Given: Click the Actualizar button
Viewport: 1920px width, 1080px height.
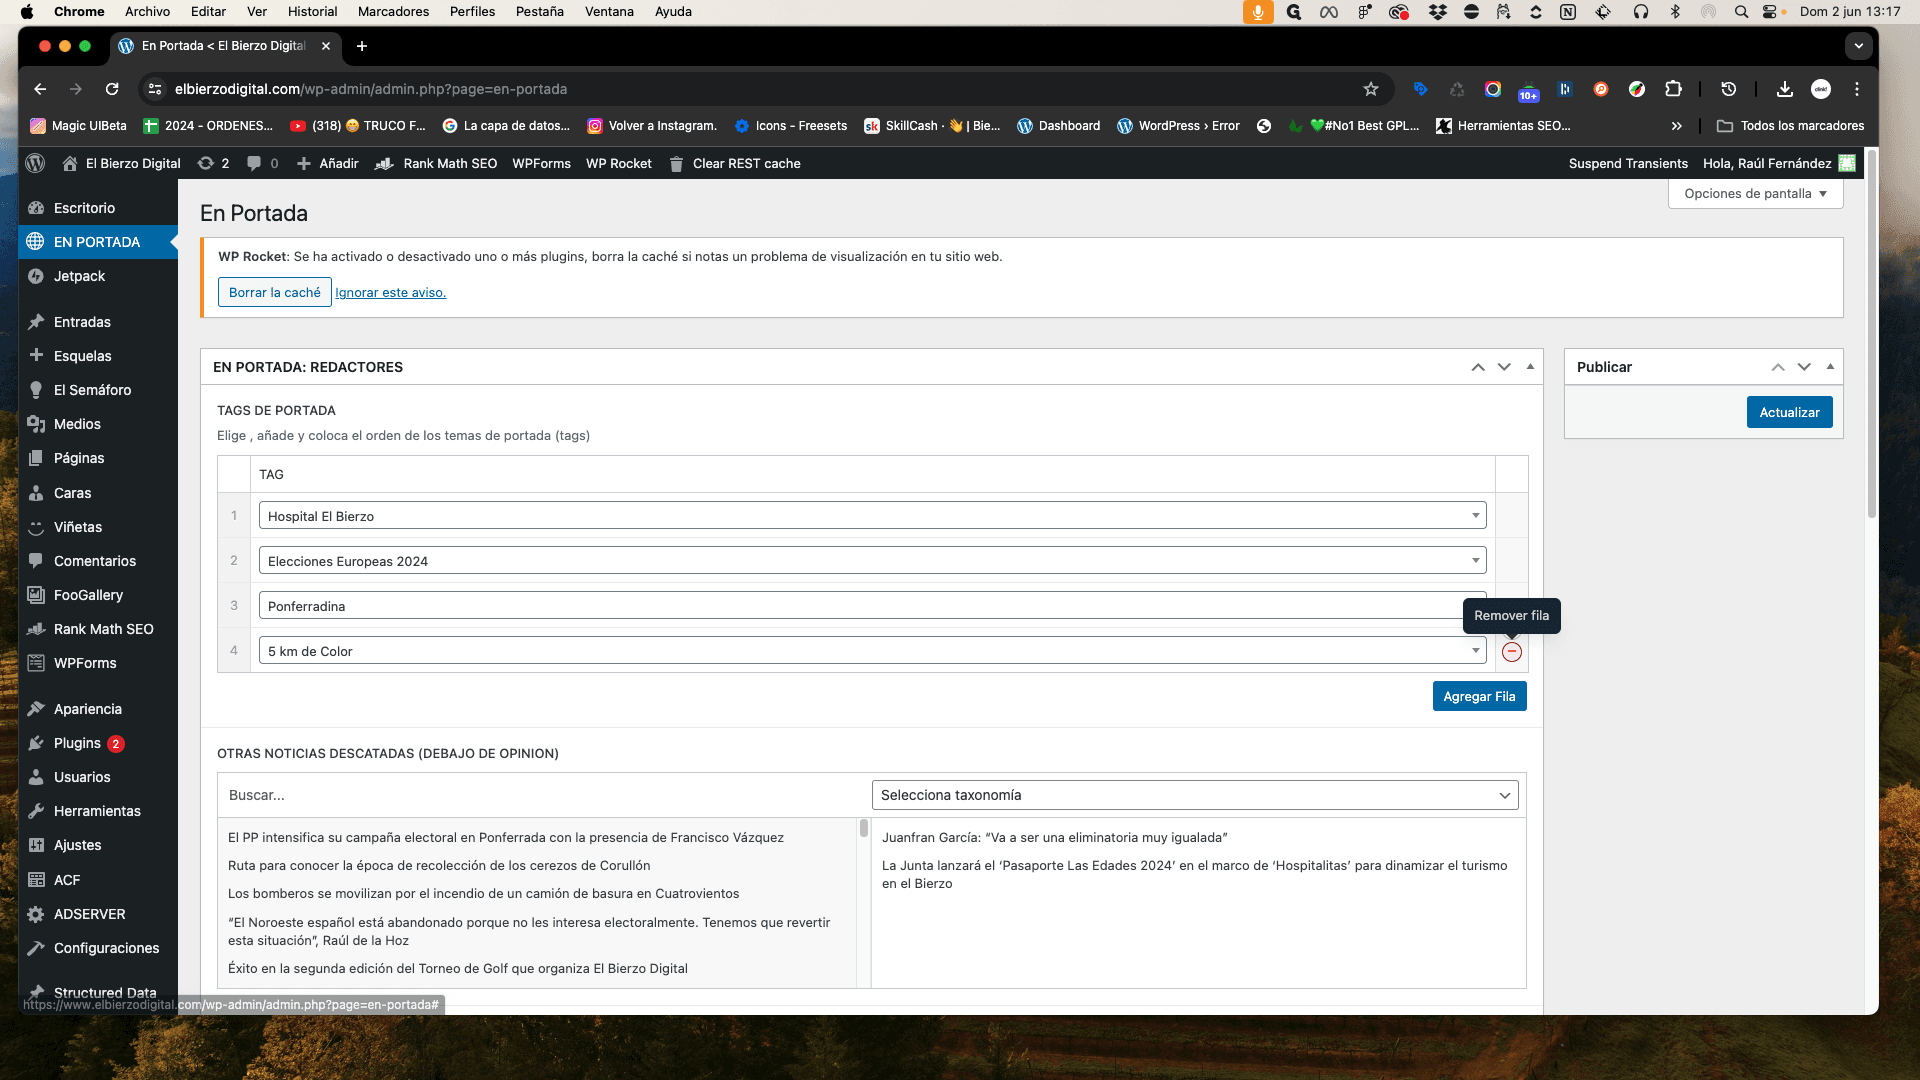Looking at the screenshot, I should pyautogui.click(x=1789, y=412).
